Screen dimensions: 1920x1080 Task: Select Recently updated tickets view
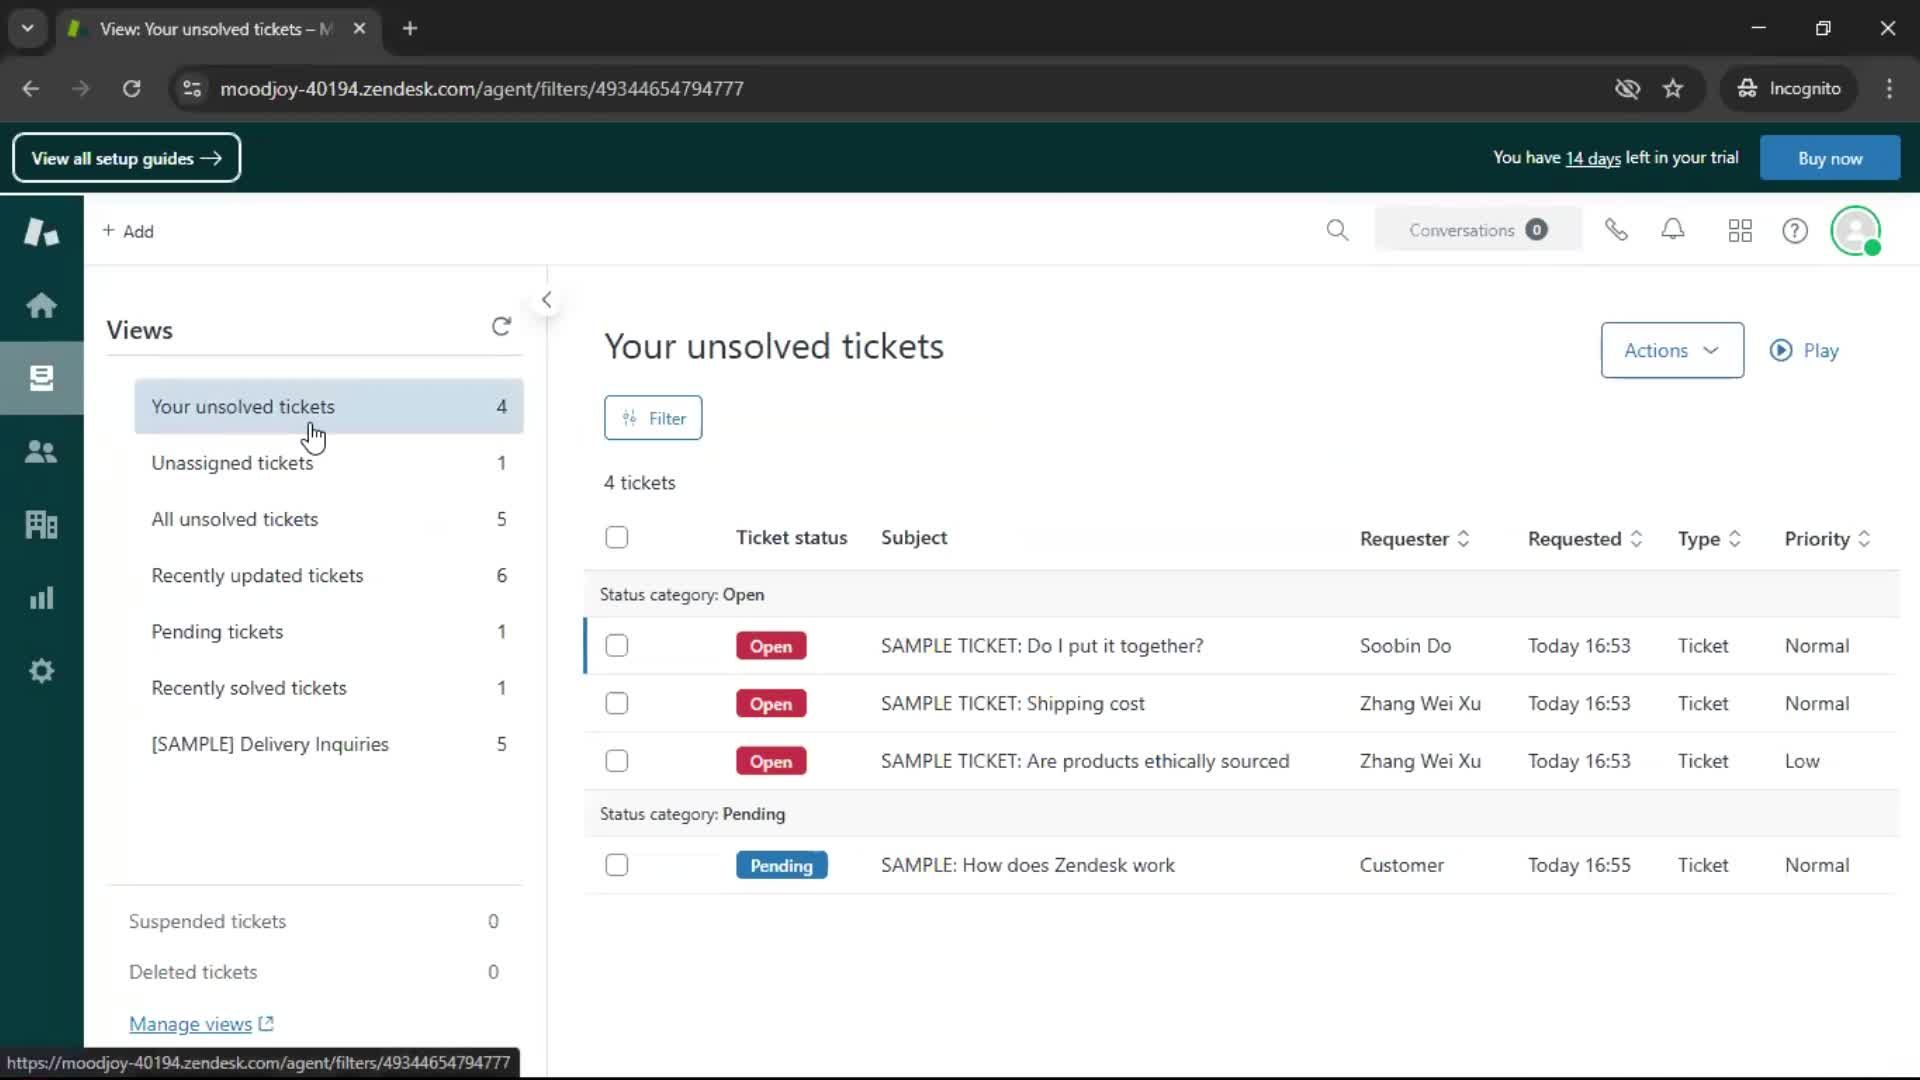click(329, 576)
